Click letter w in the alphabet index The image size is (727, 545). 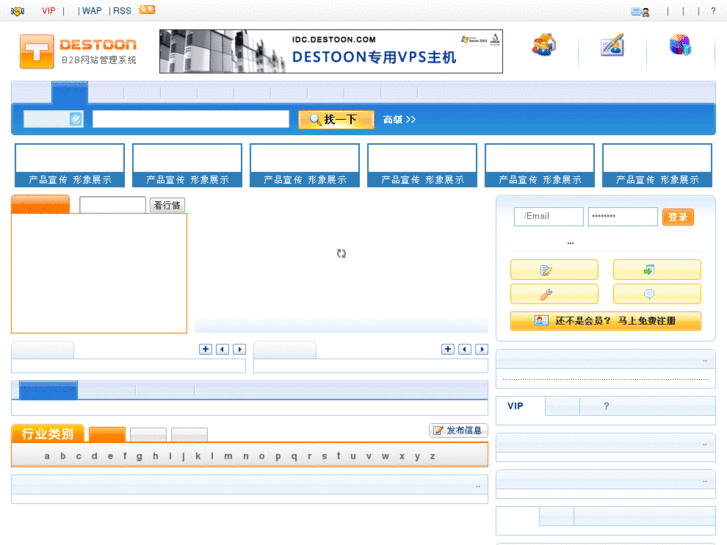coord(385,456)
